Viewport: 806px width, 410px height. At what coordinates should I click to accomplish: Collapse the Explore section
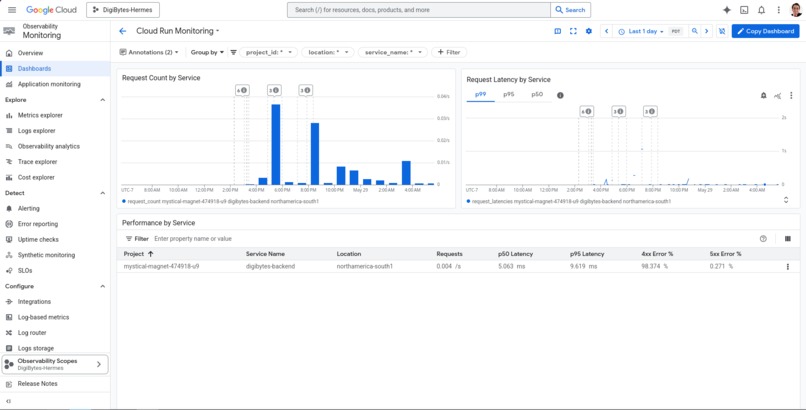[x=102, y=100]
